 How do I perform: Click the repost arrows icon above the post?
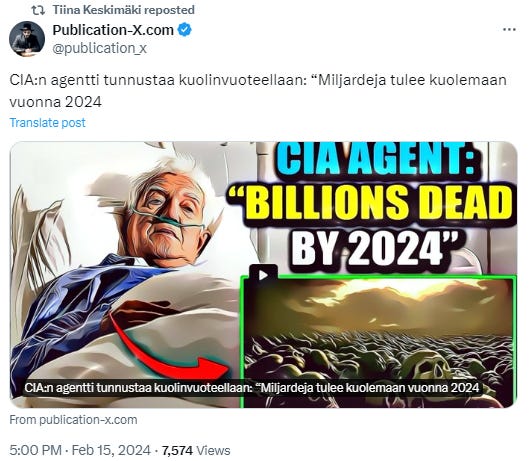(38, 10)
